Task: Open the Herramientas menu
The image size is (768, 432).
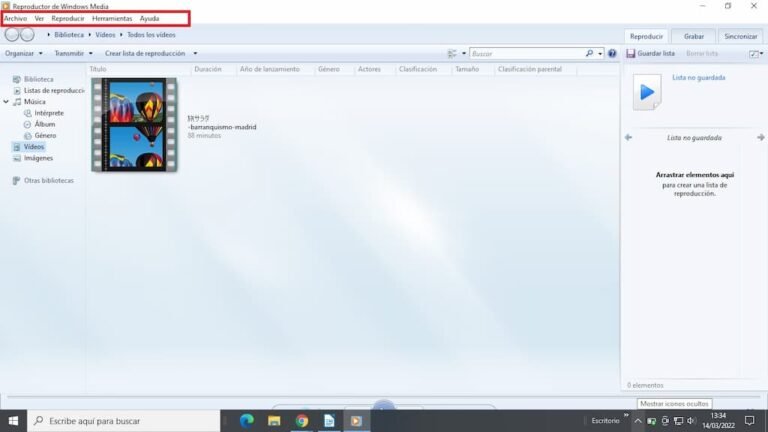Action: 111,18
